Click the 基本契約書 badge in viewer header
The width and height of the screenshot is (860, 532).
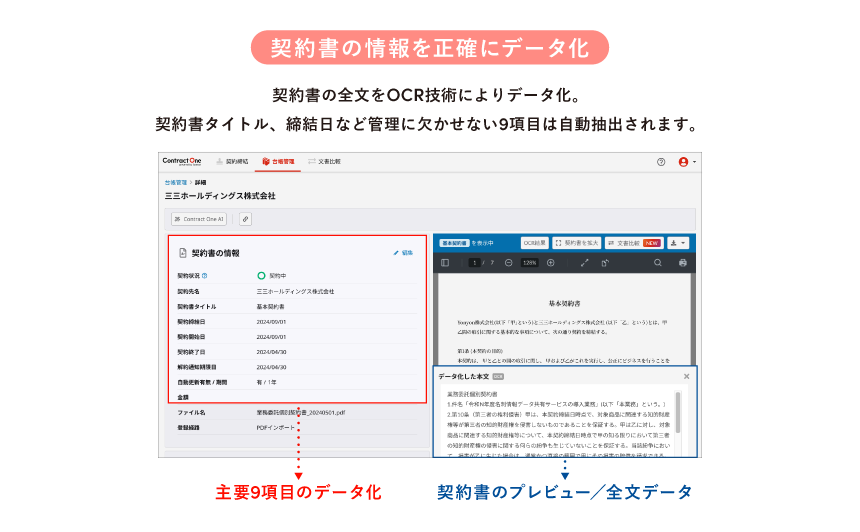(x=455, y=243)
